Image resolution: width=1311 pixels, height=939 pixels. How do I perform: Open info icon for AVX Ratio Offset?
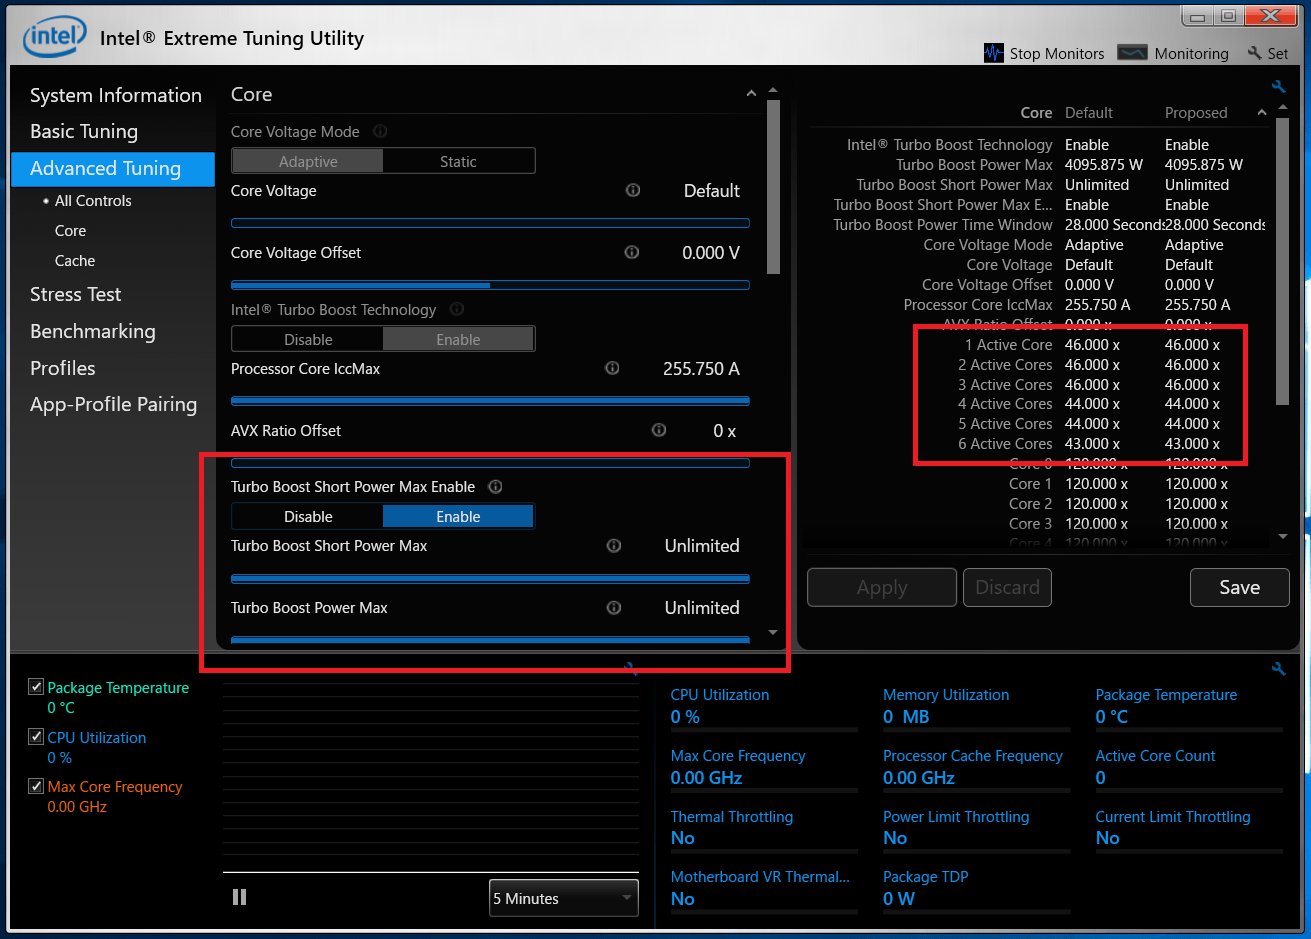coord(659,430)
